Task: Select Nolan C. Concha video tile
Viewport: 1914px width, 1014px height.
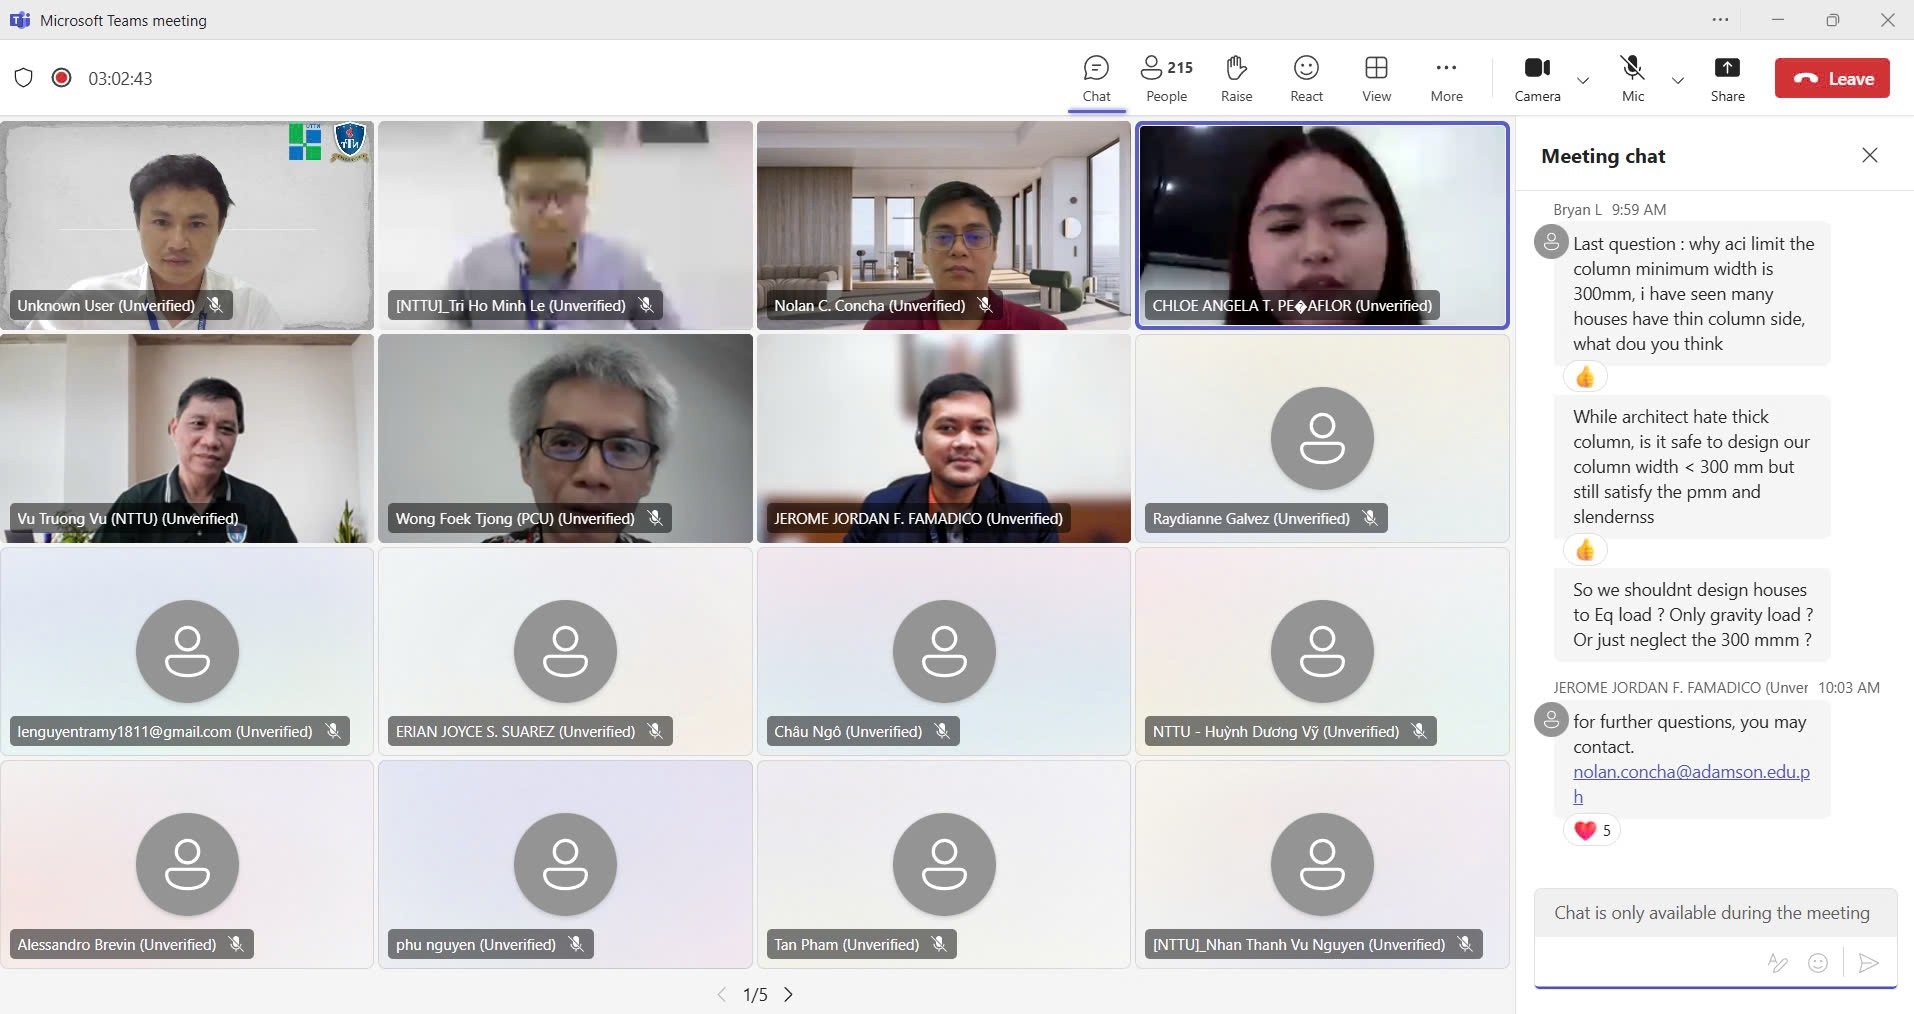Action: pyautogui.click(x=943, y=225)
